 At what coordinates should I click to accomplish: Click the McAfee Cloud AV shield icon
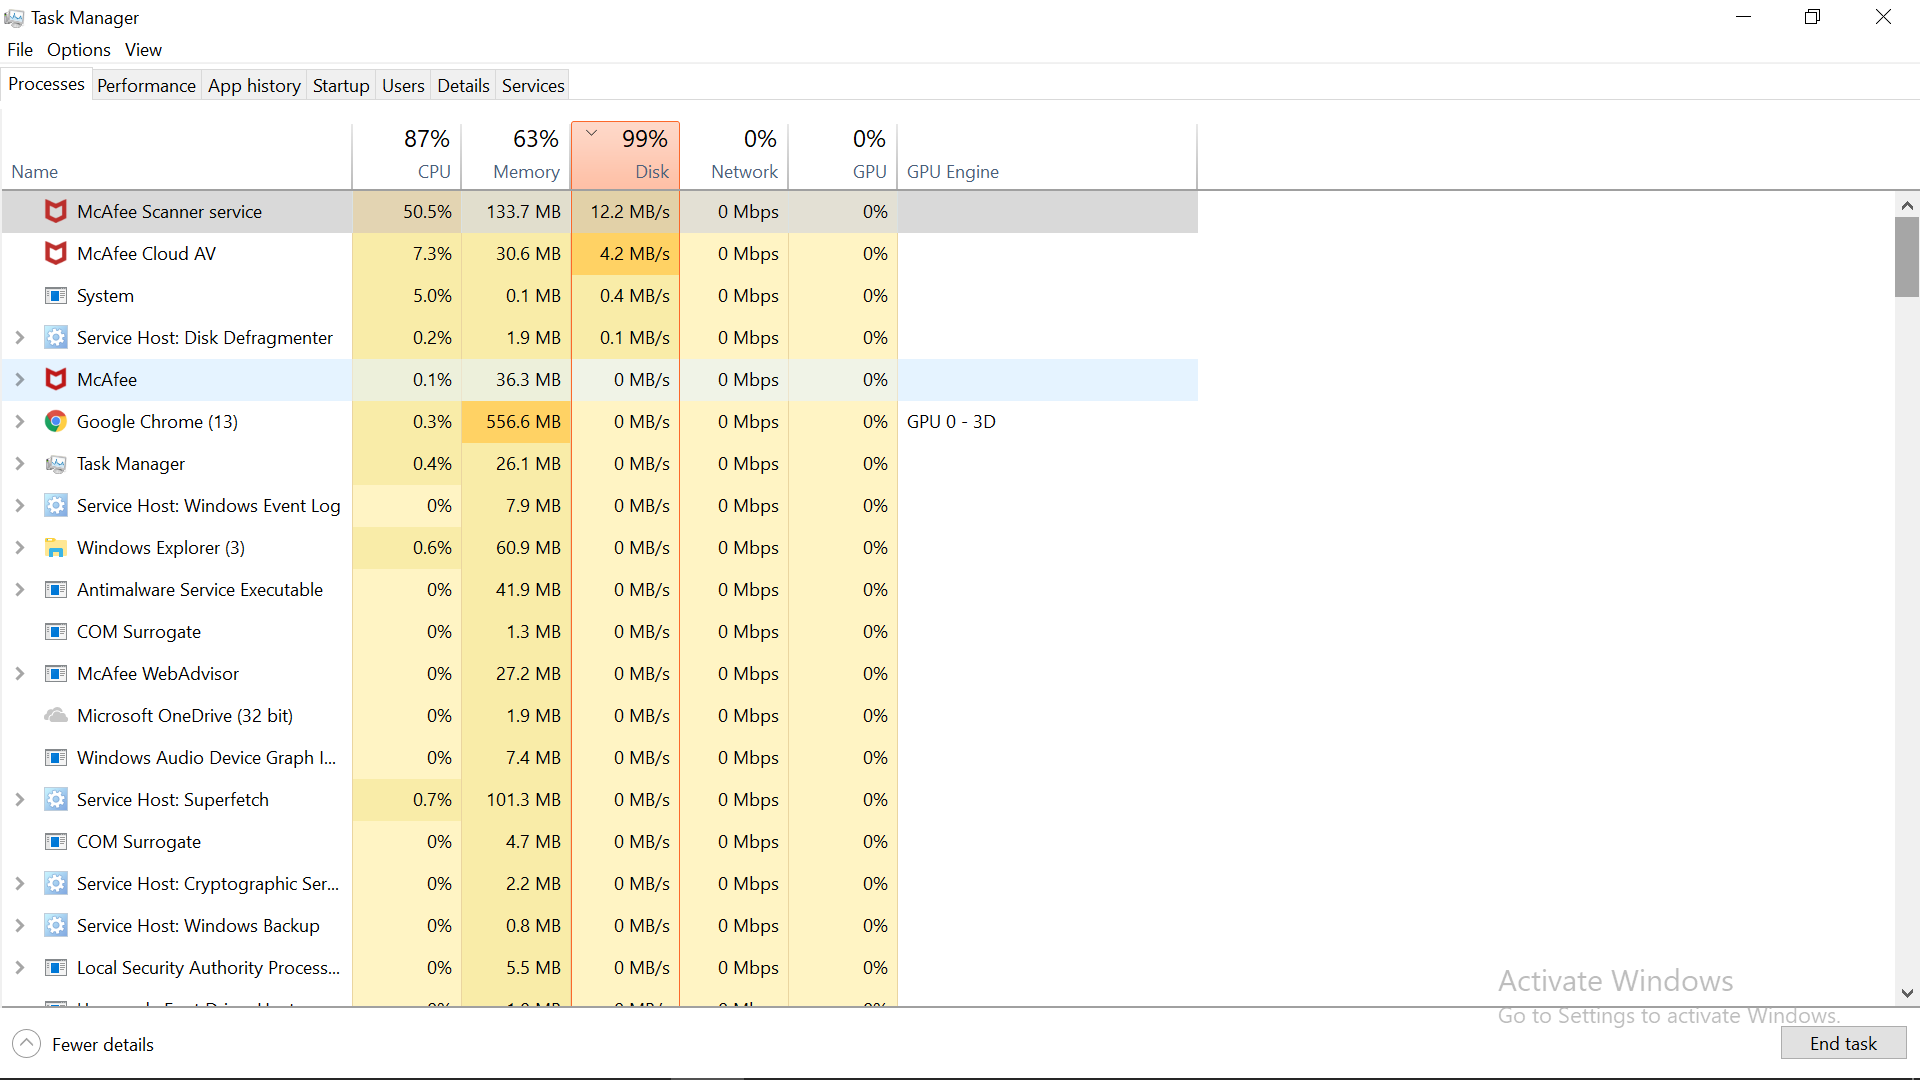pos(56,253)
